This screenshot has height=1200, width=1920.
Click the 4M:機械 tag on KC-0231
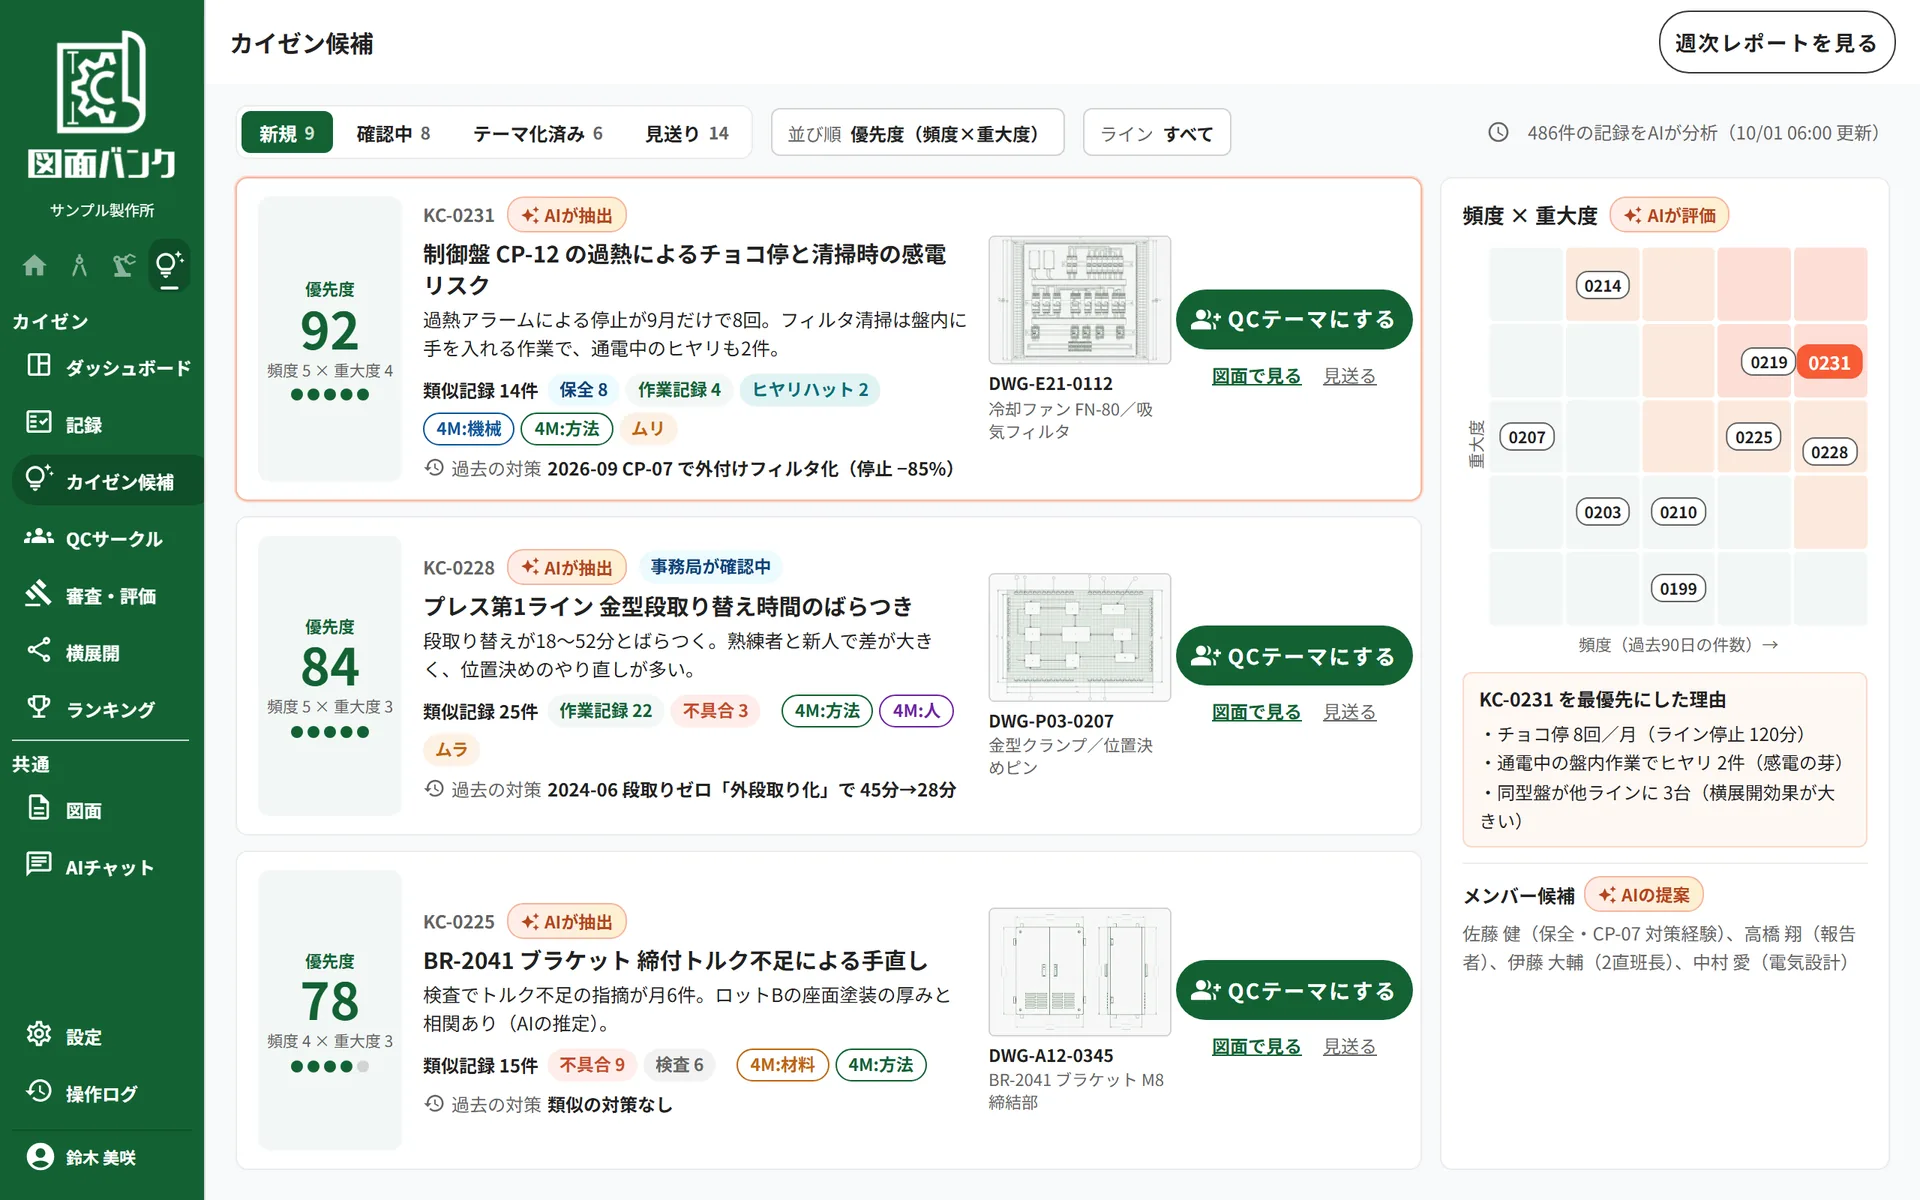pos(469,429)
